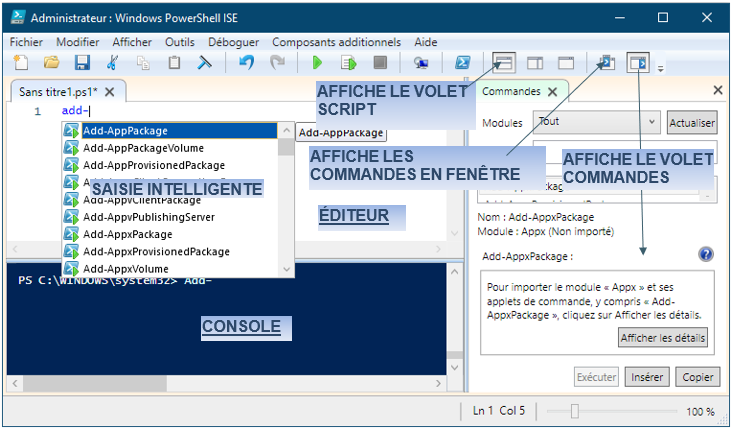The width and height of the screenshot is (735, 429).
Task: Click IntelliSense list scroll-up arrow
Action: pos(286,130)
